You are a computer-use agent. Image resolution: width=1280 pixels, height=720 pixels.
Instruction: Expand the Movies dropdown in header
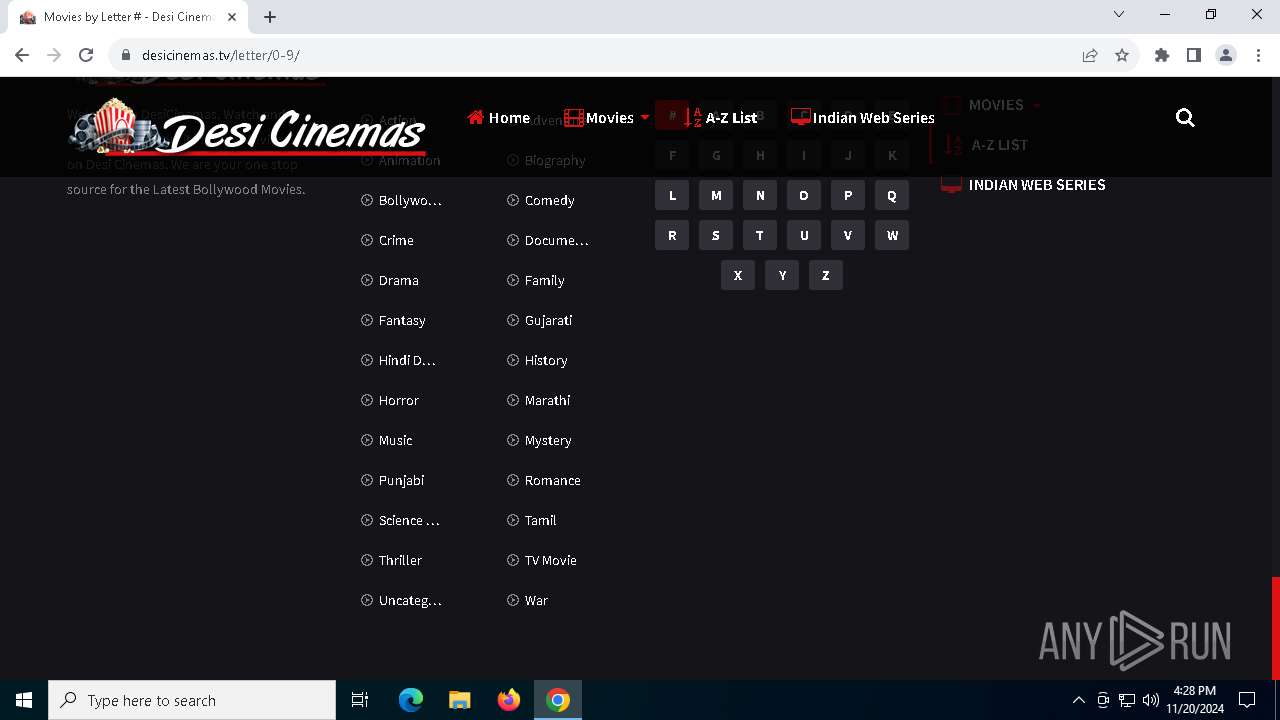click(607, 118)
